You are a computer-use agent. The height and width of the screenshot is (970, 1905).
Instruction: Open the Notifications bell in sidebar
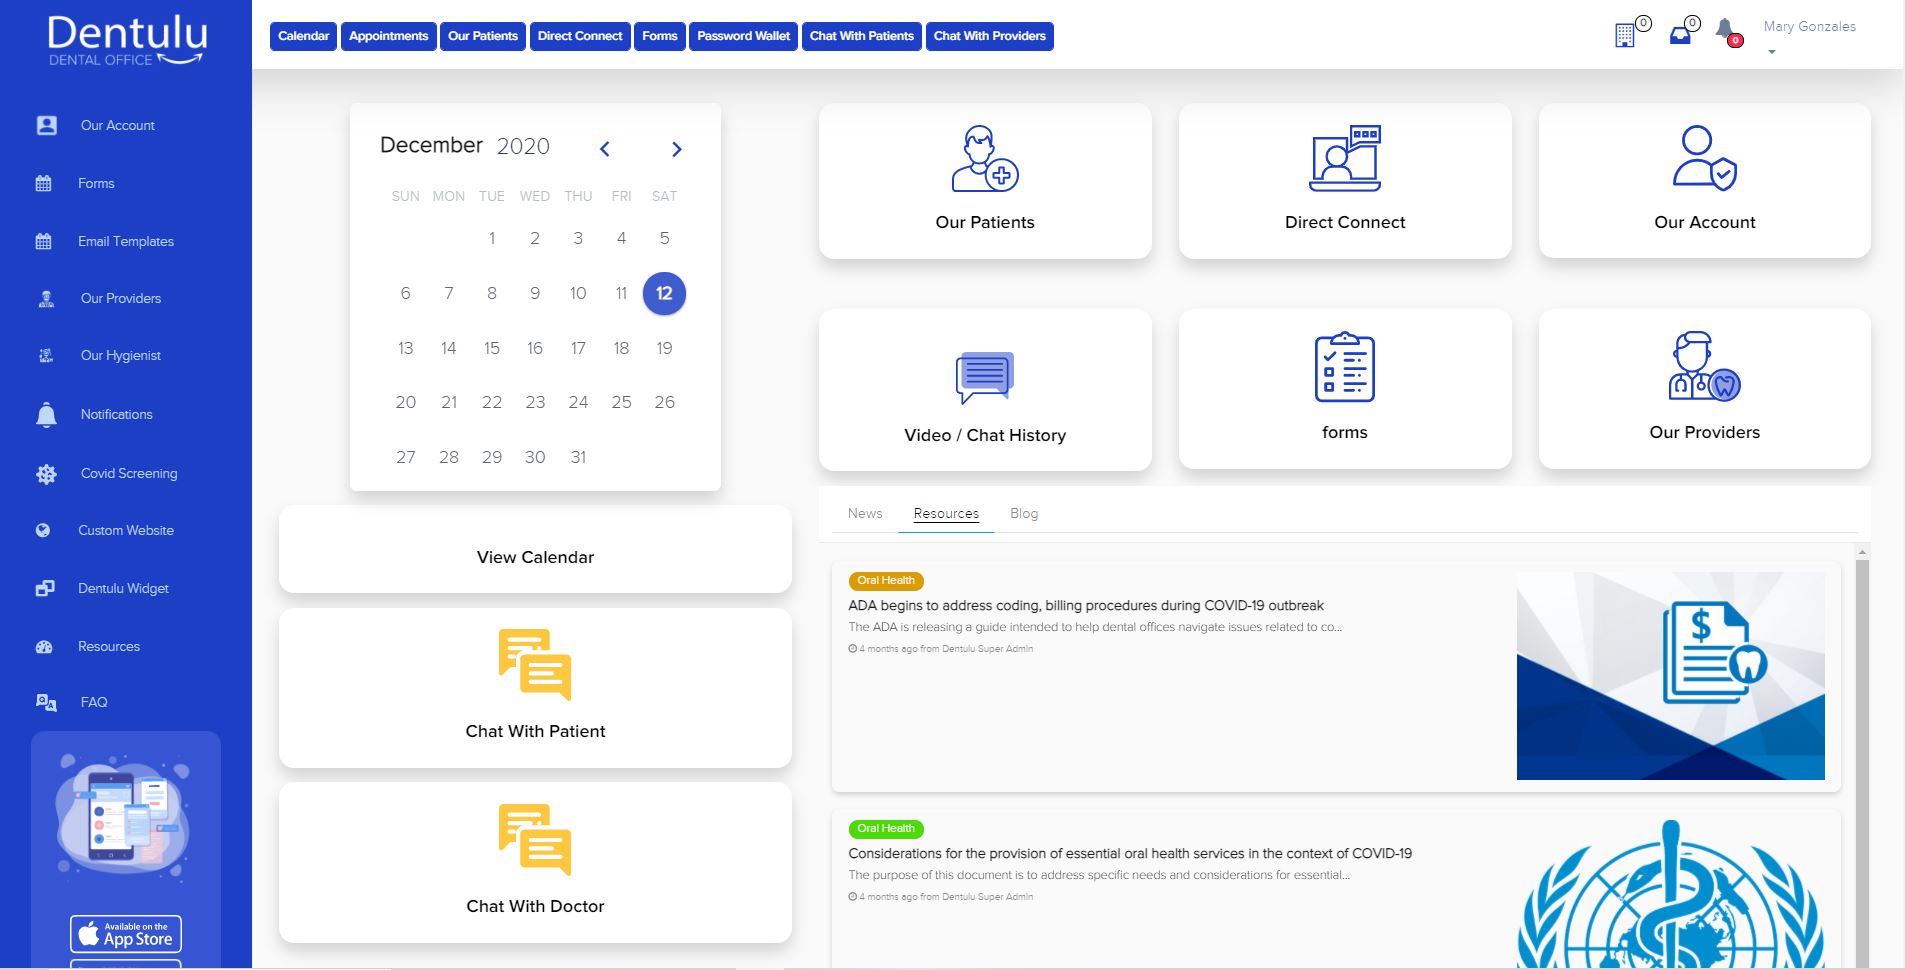point(46,414)
